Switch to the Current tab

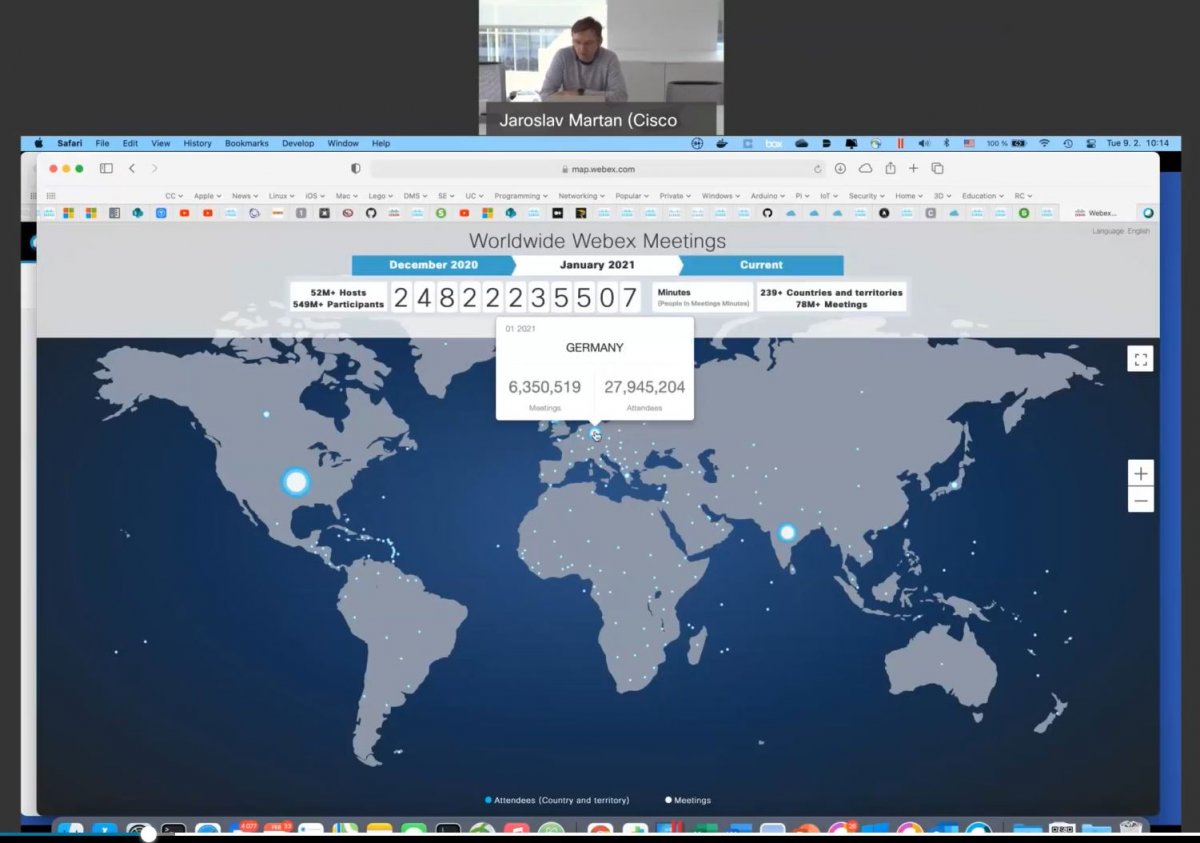761,265
